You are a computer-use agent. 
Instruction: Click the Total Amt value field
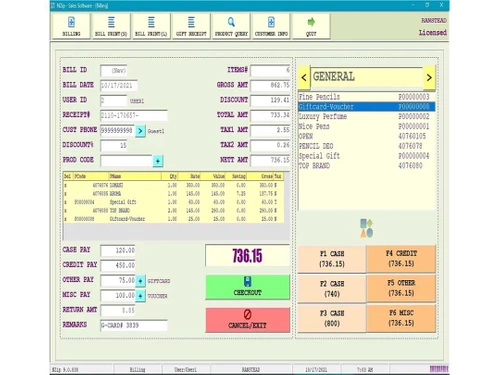point(270,115)
